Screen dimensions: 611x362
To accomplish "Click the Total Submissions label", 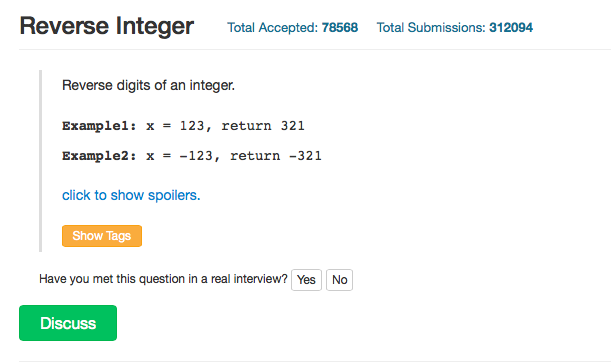I will click(431, 28).
